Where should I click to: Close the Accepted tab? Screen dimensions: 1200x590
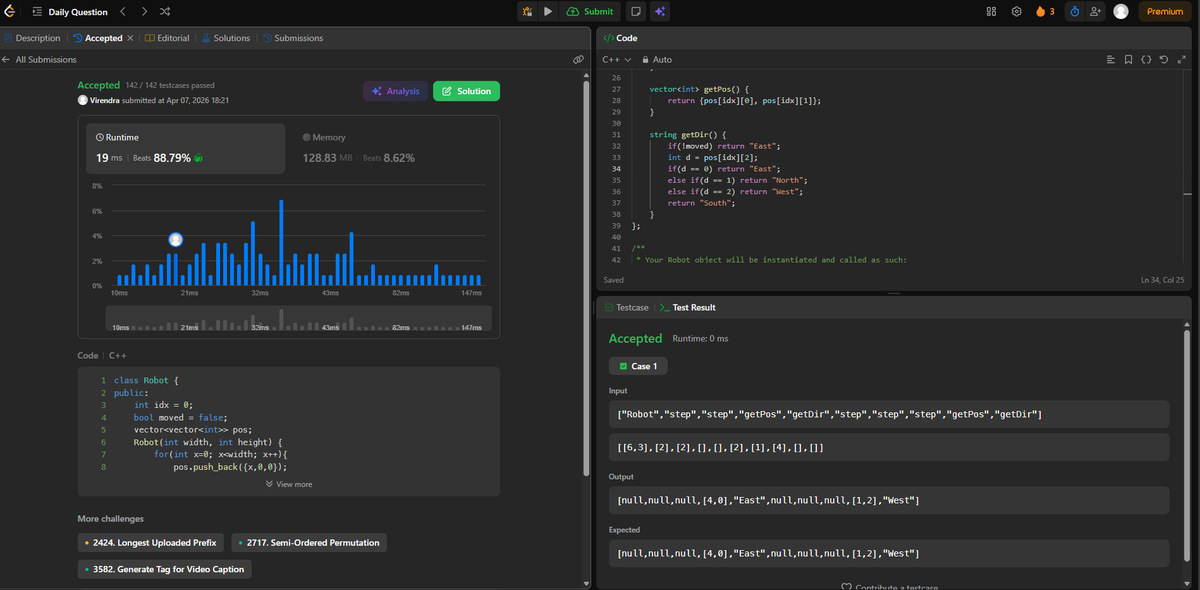[x=130, y=38]
